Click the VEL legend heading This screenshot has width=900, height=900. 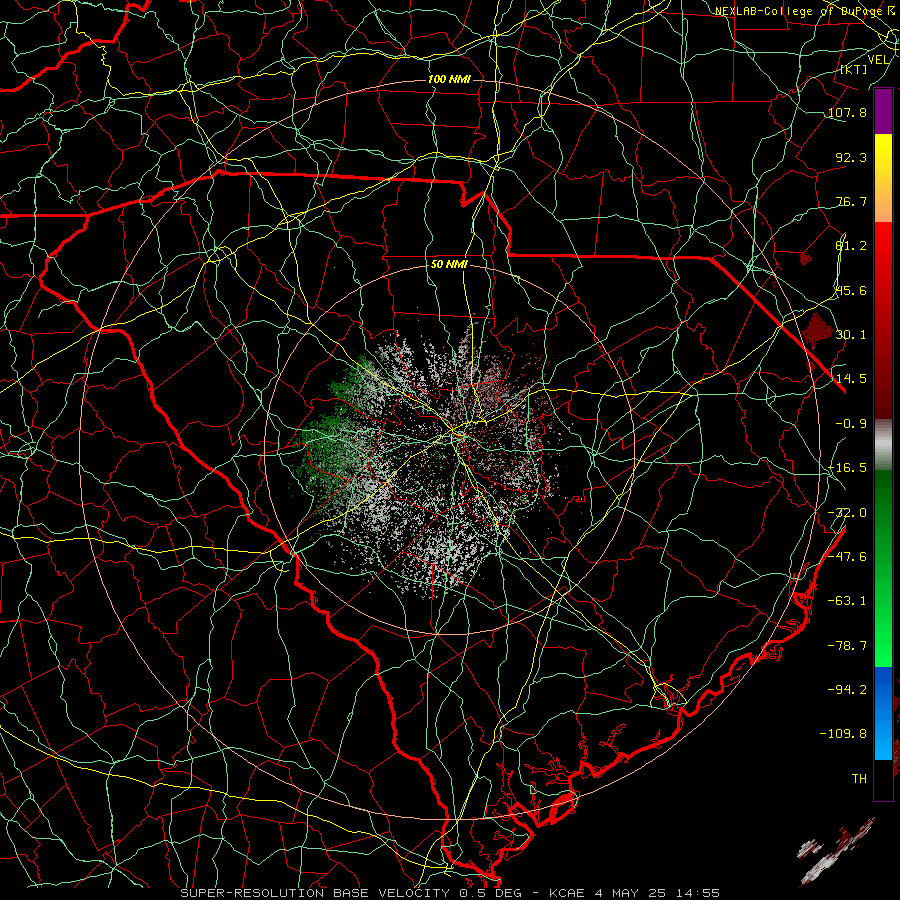pyautogui.click(x=878, y=59)
